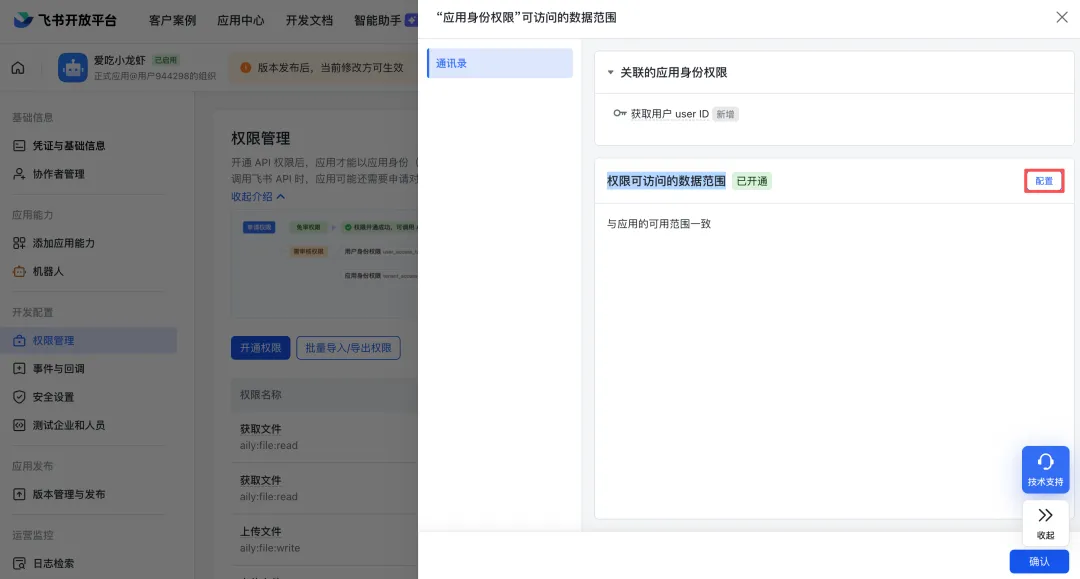The height and width of the screenshot is (579, 1080).
Task: Open 机器人 sidebar icon
Action: tap(19, 271)
